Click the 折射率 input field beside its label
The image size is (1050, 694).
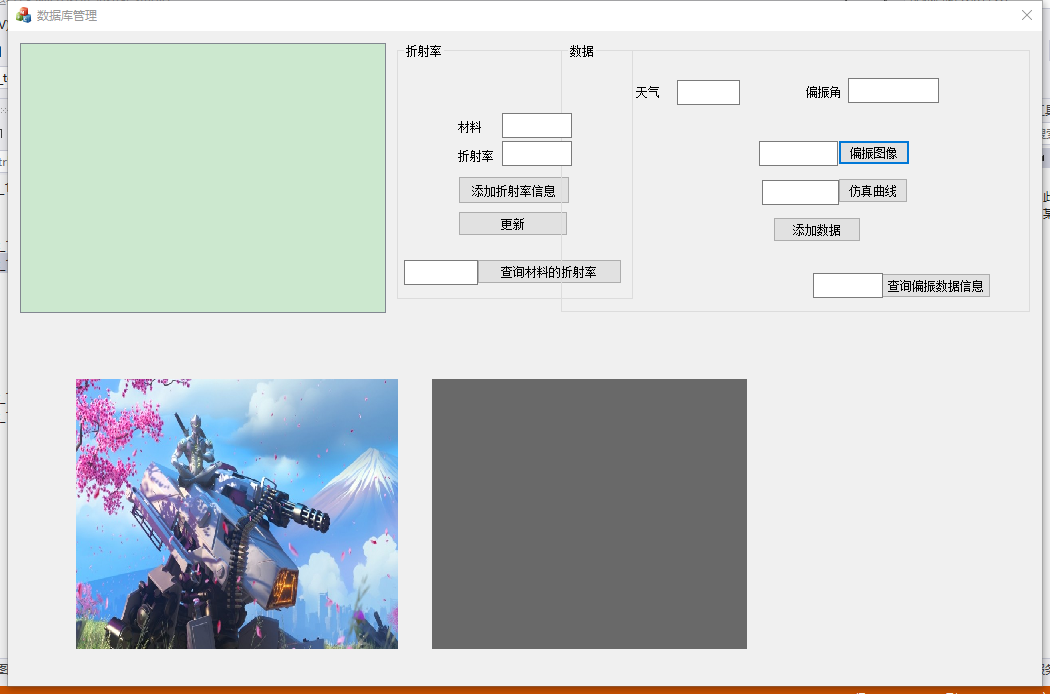[536, 153]
